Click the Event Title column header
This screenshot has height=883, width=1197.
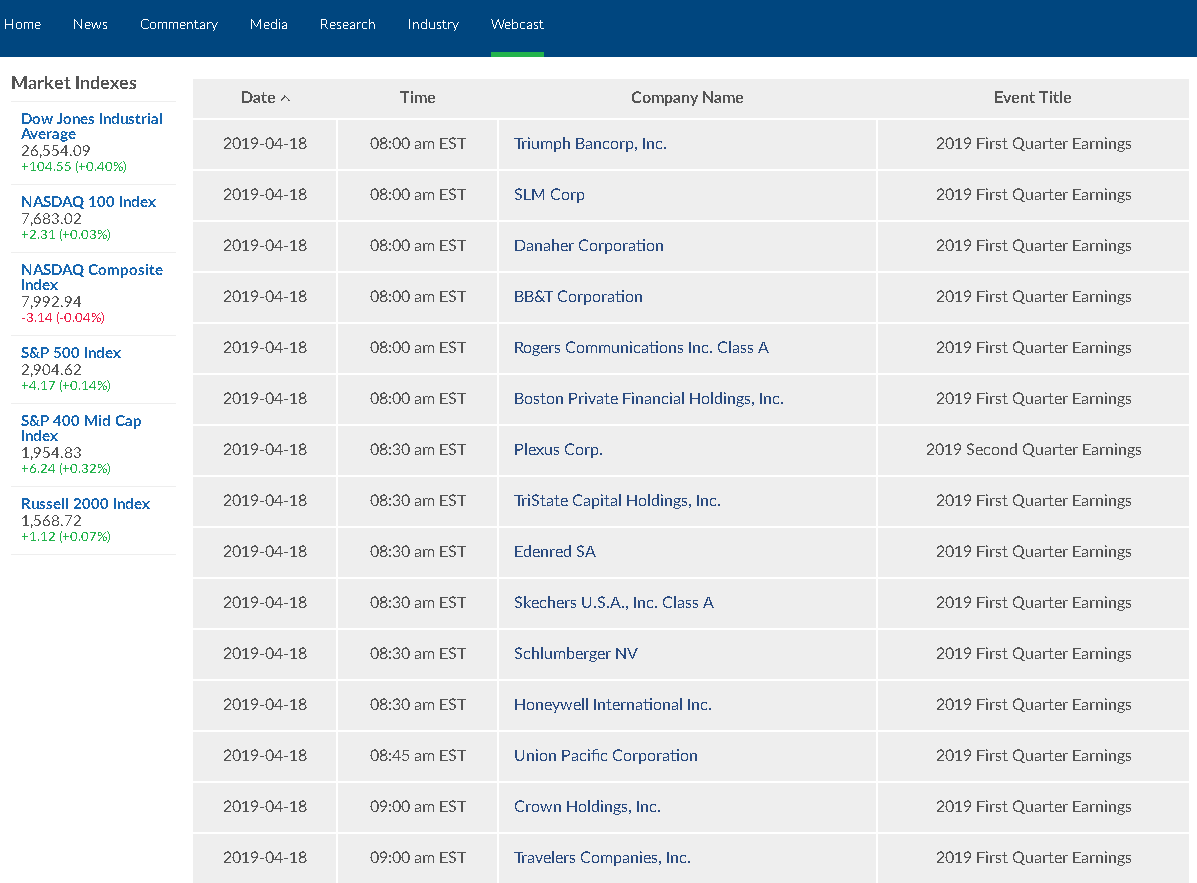click(1032, 98)
